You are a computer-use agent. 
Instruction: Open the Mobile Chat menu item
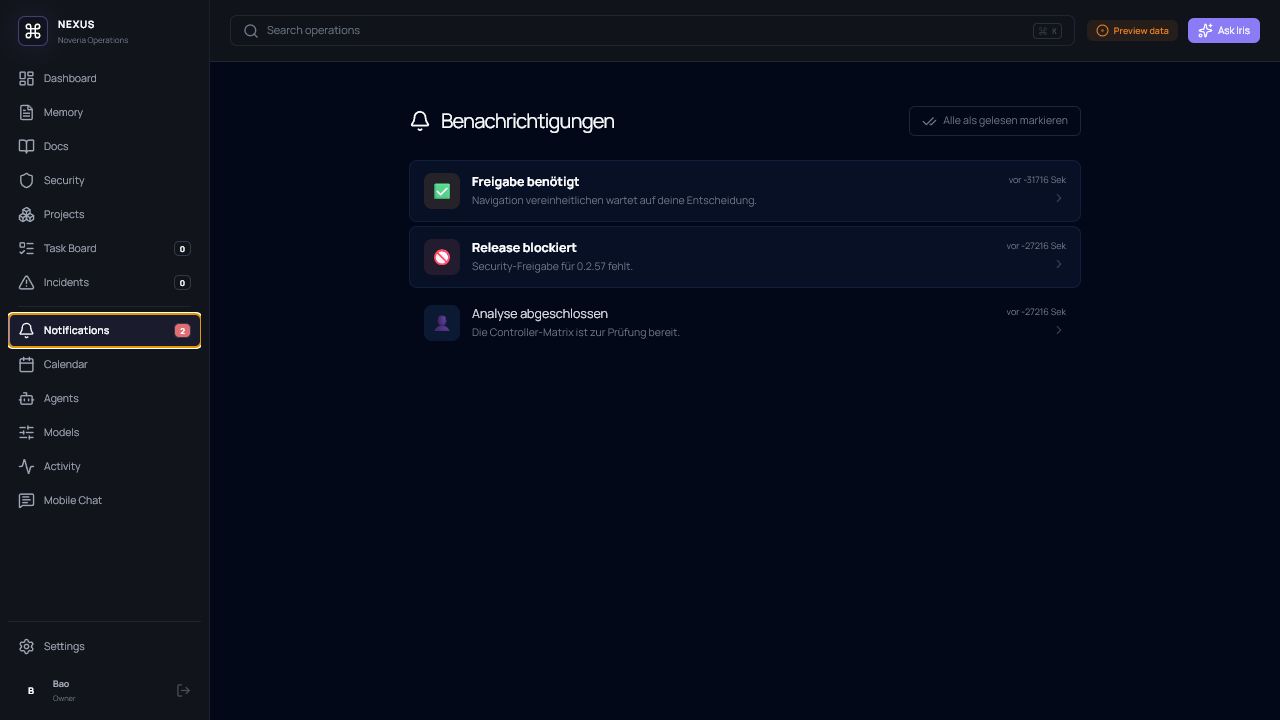(x=104, y=500)
